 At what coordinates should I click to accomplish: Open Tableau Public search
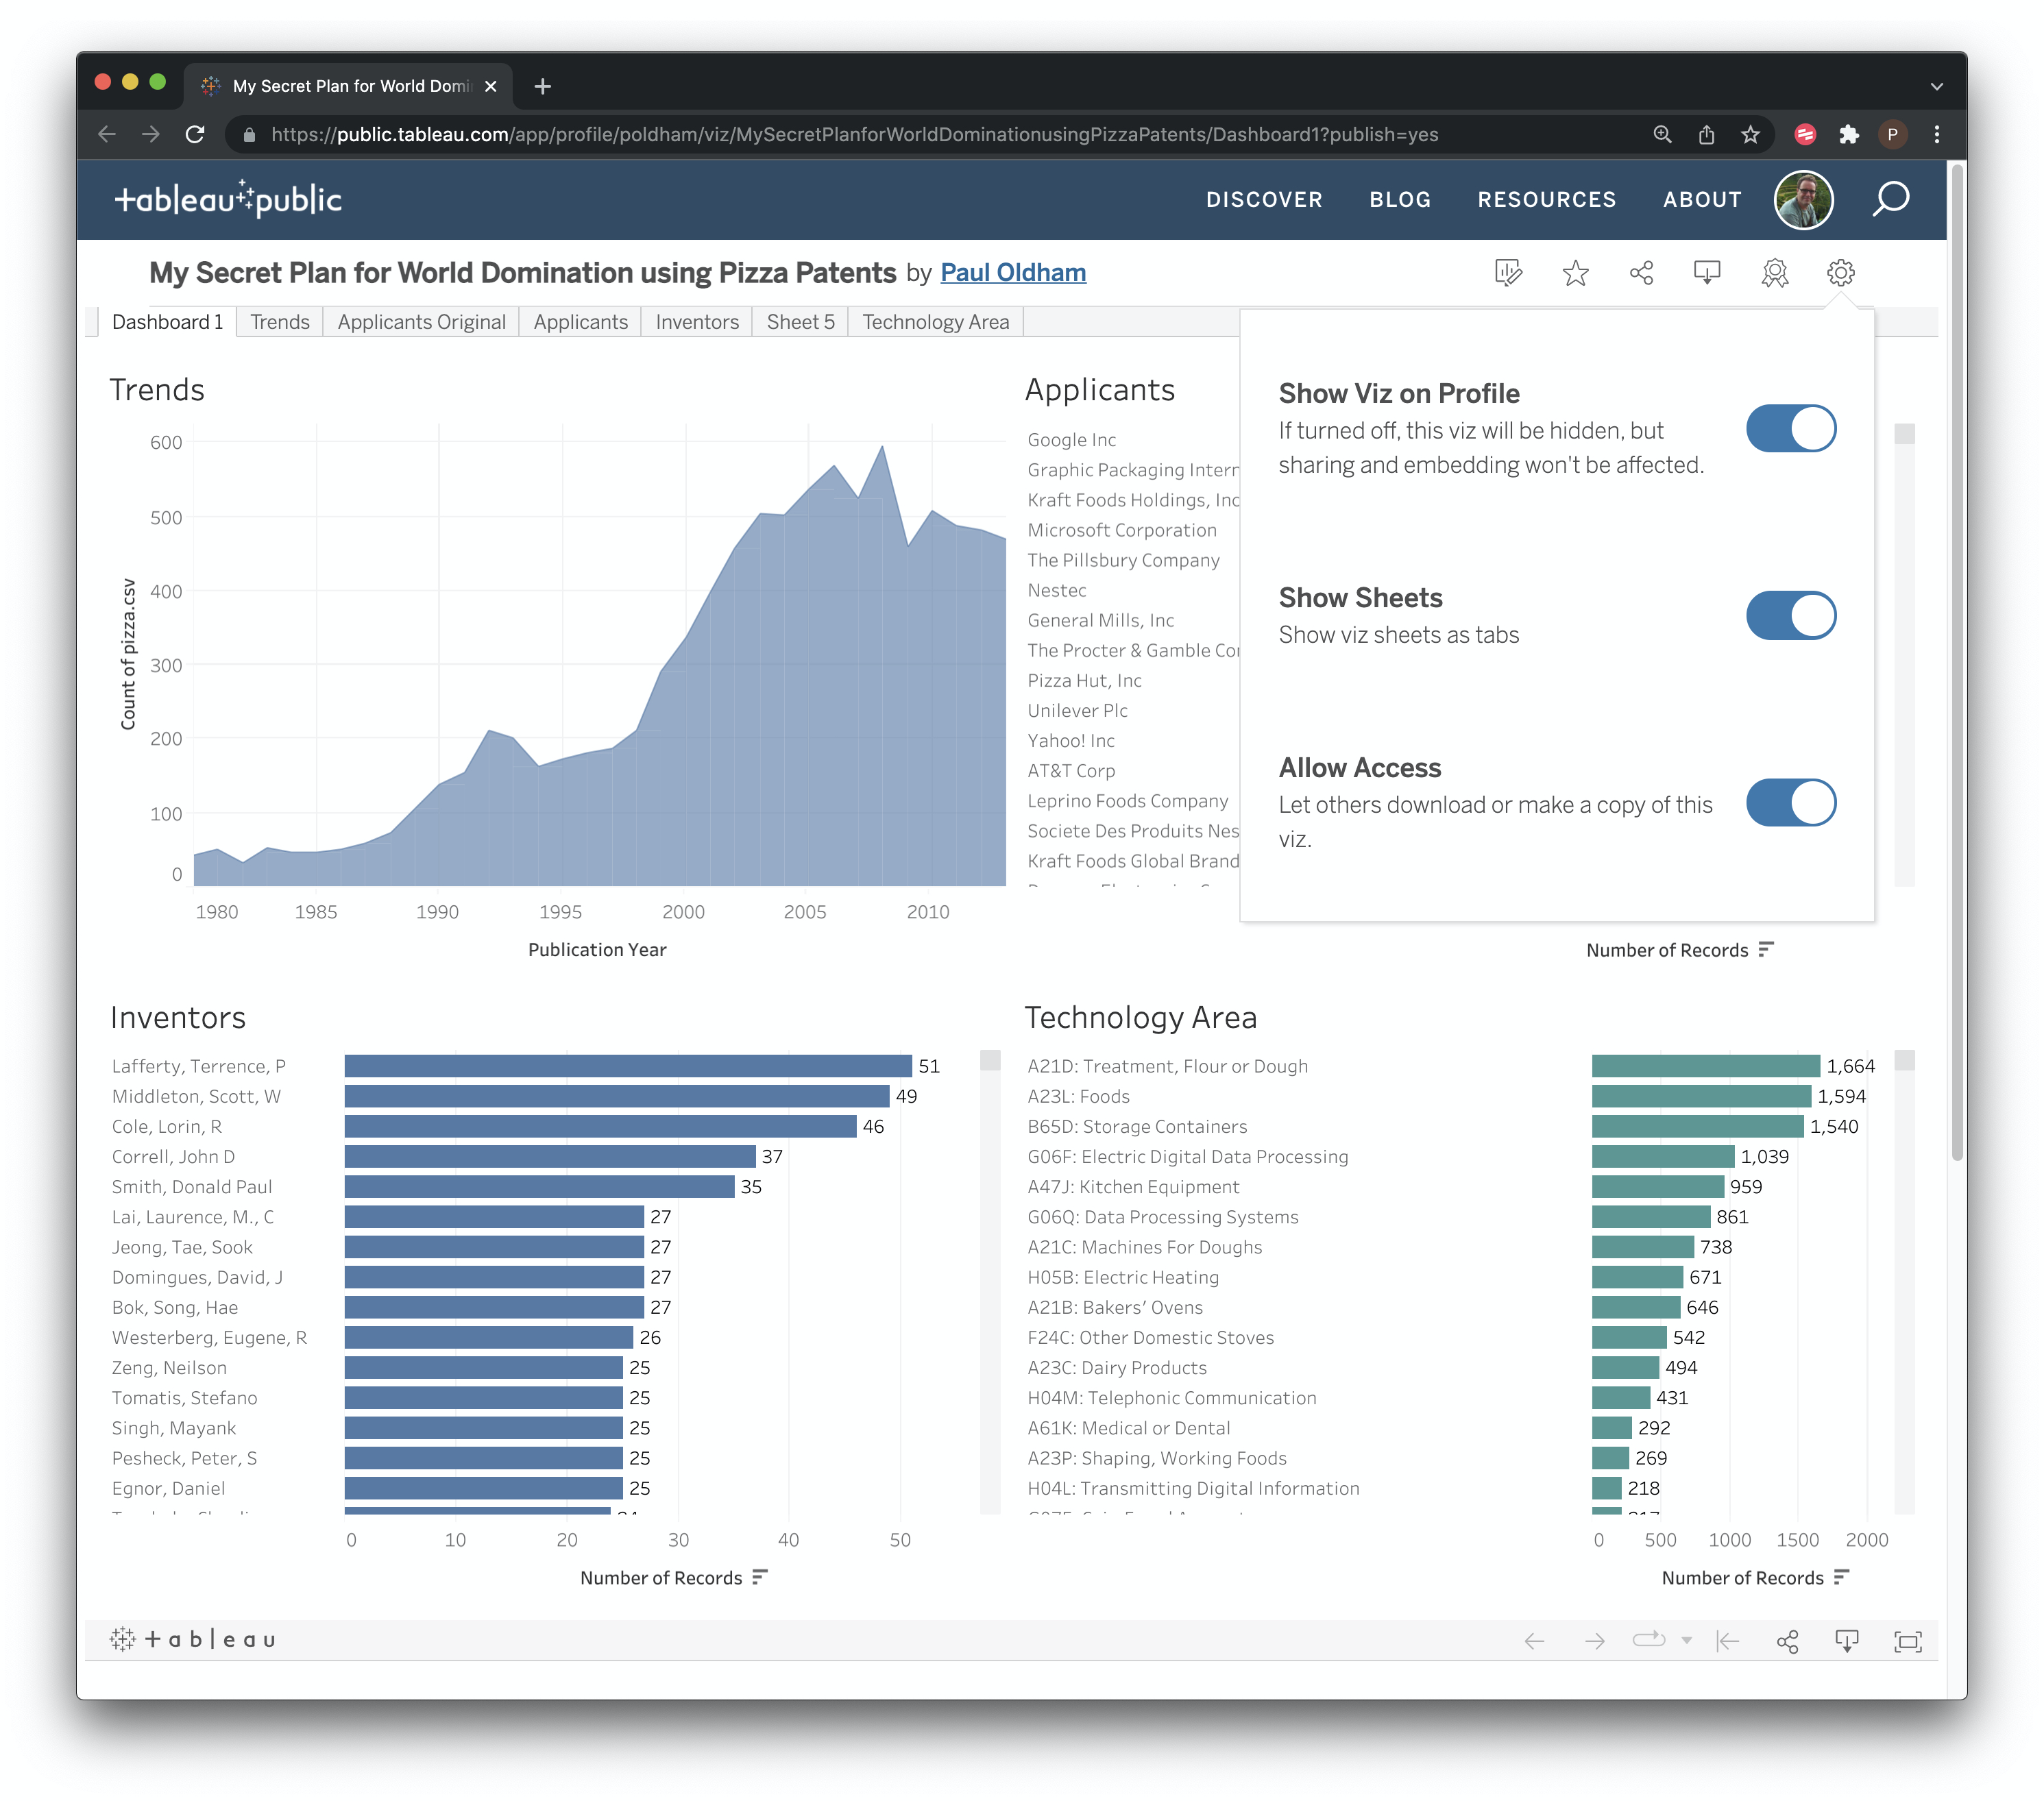coord(1892,200)
